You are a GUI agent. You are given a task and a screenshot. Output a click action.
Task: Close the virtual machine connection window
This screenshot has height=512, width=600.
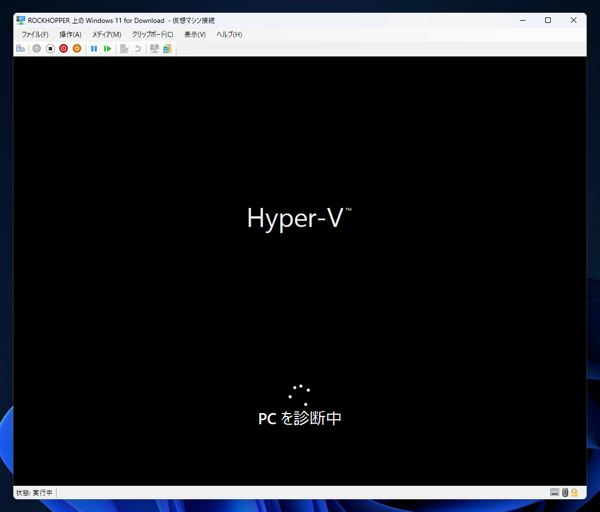pos(574,20)
